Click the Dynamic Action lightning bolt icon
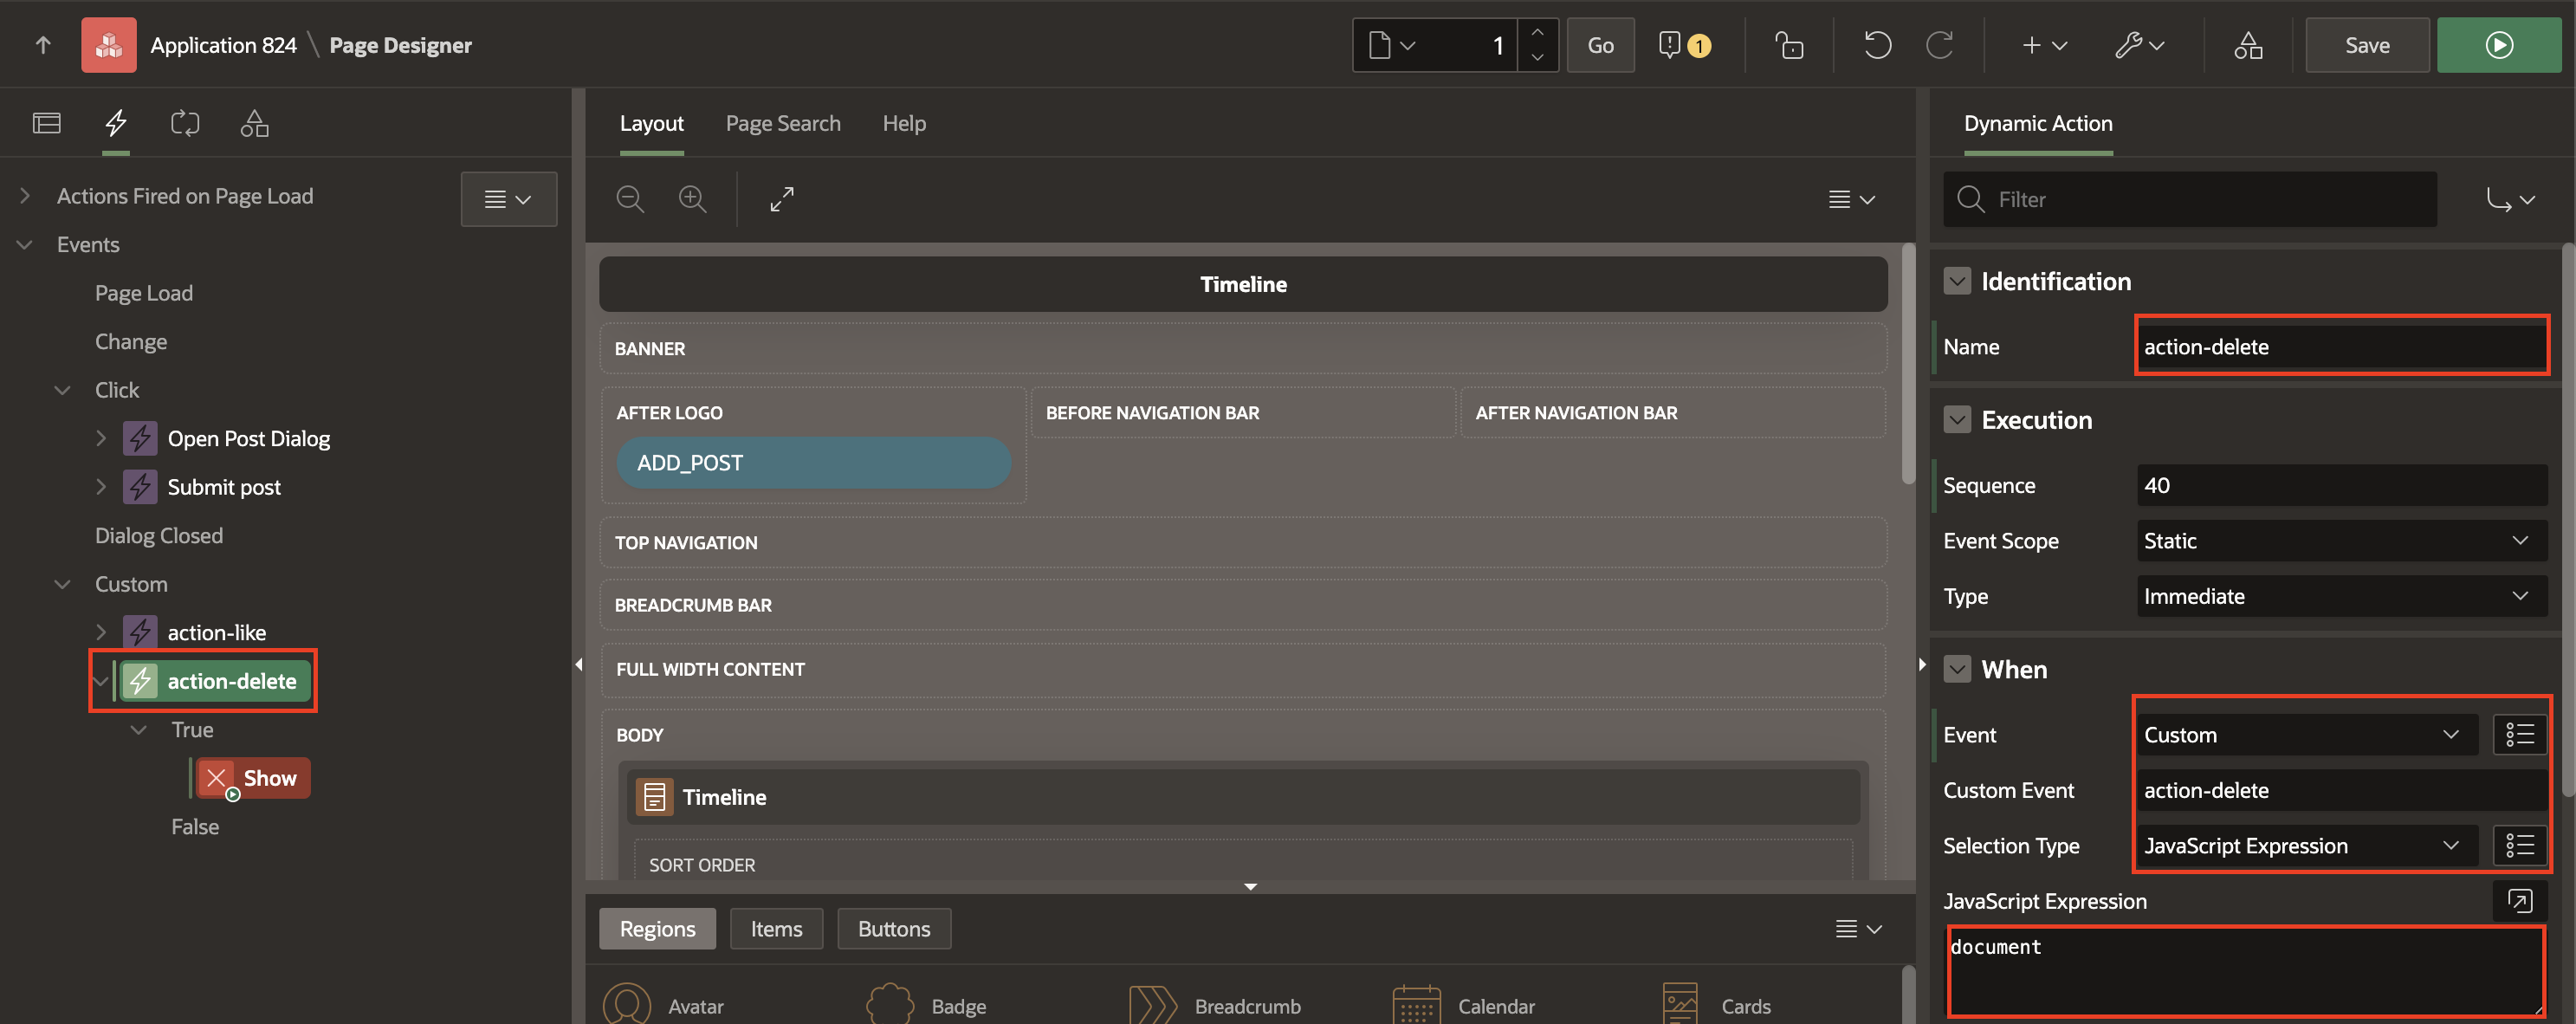This screenshot has width=2576, height=1024. pos(115,123)
